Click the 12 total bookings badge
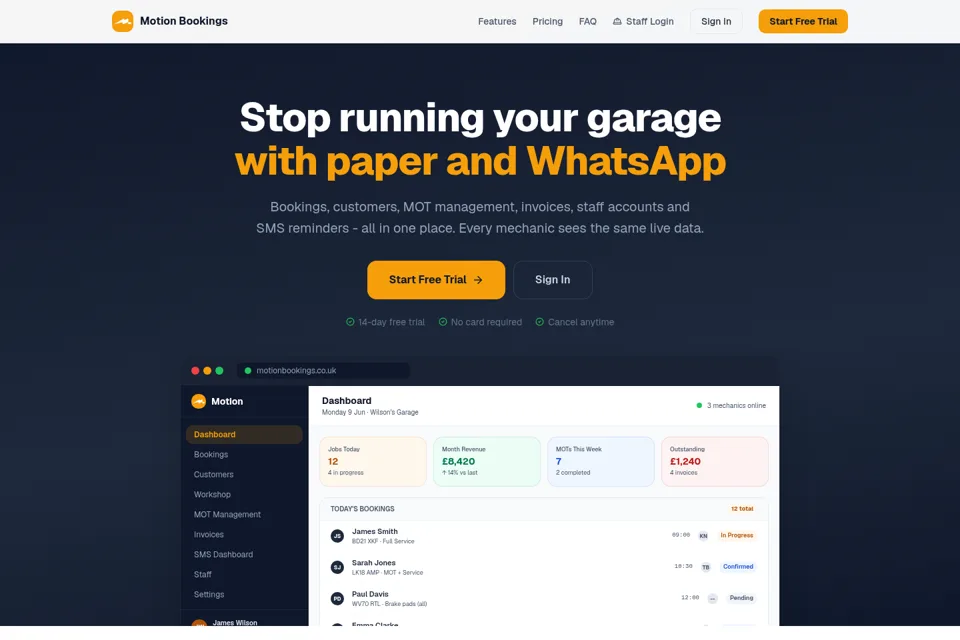960x640 pixels. 742,509
